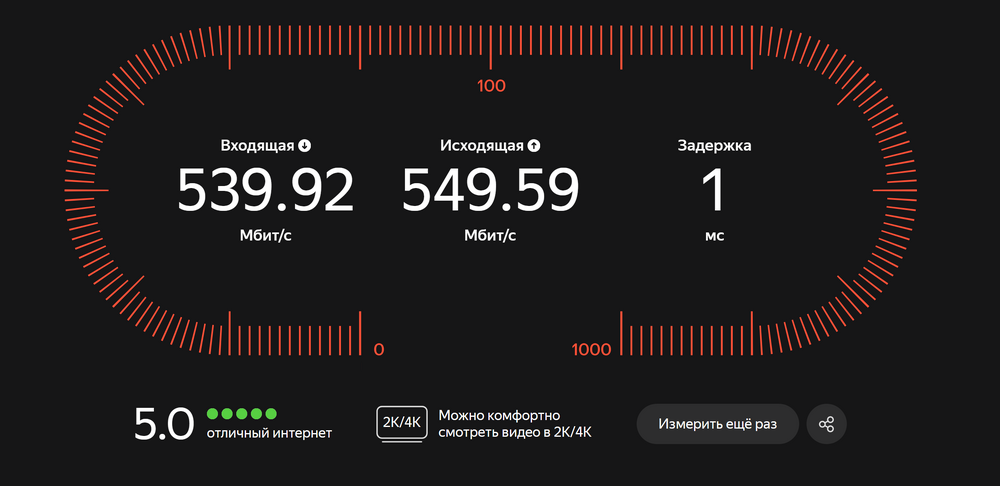Viewport: 1000px width, 486px height.
Task: Click the five green rating dots
Action: click(x=242, y=414)
